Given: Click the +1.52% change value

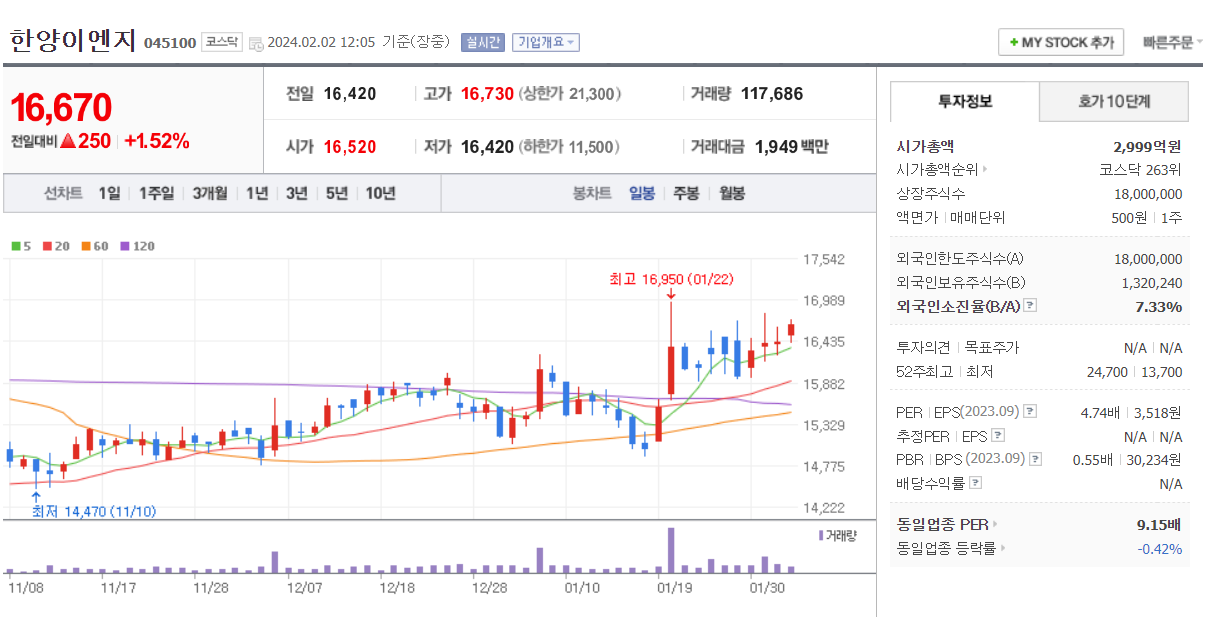Looking at the screenshot, I should tap(157, 141).
